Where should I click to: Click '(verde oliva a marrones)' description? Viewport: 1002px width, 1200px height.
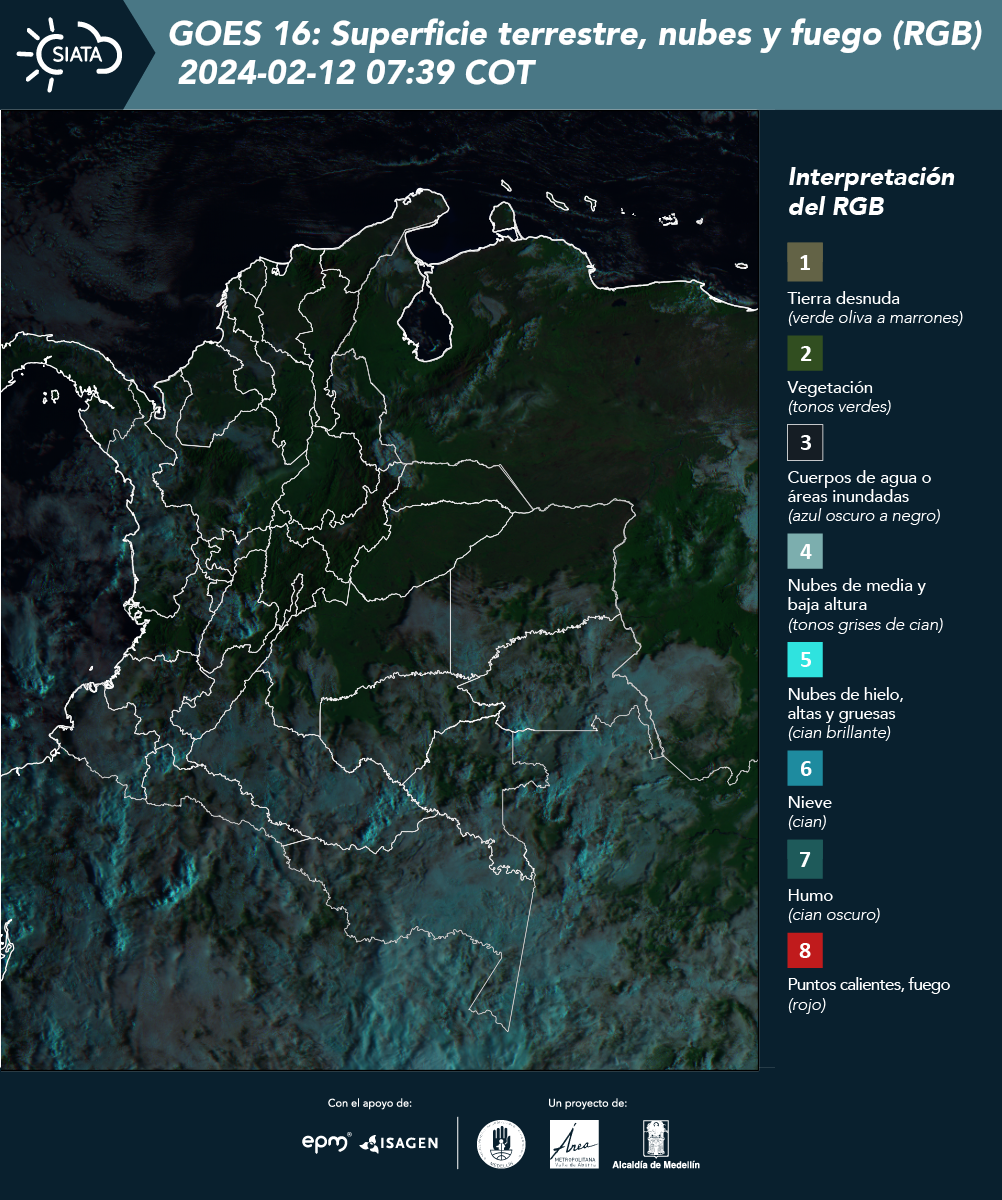coord(875,318)
